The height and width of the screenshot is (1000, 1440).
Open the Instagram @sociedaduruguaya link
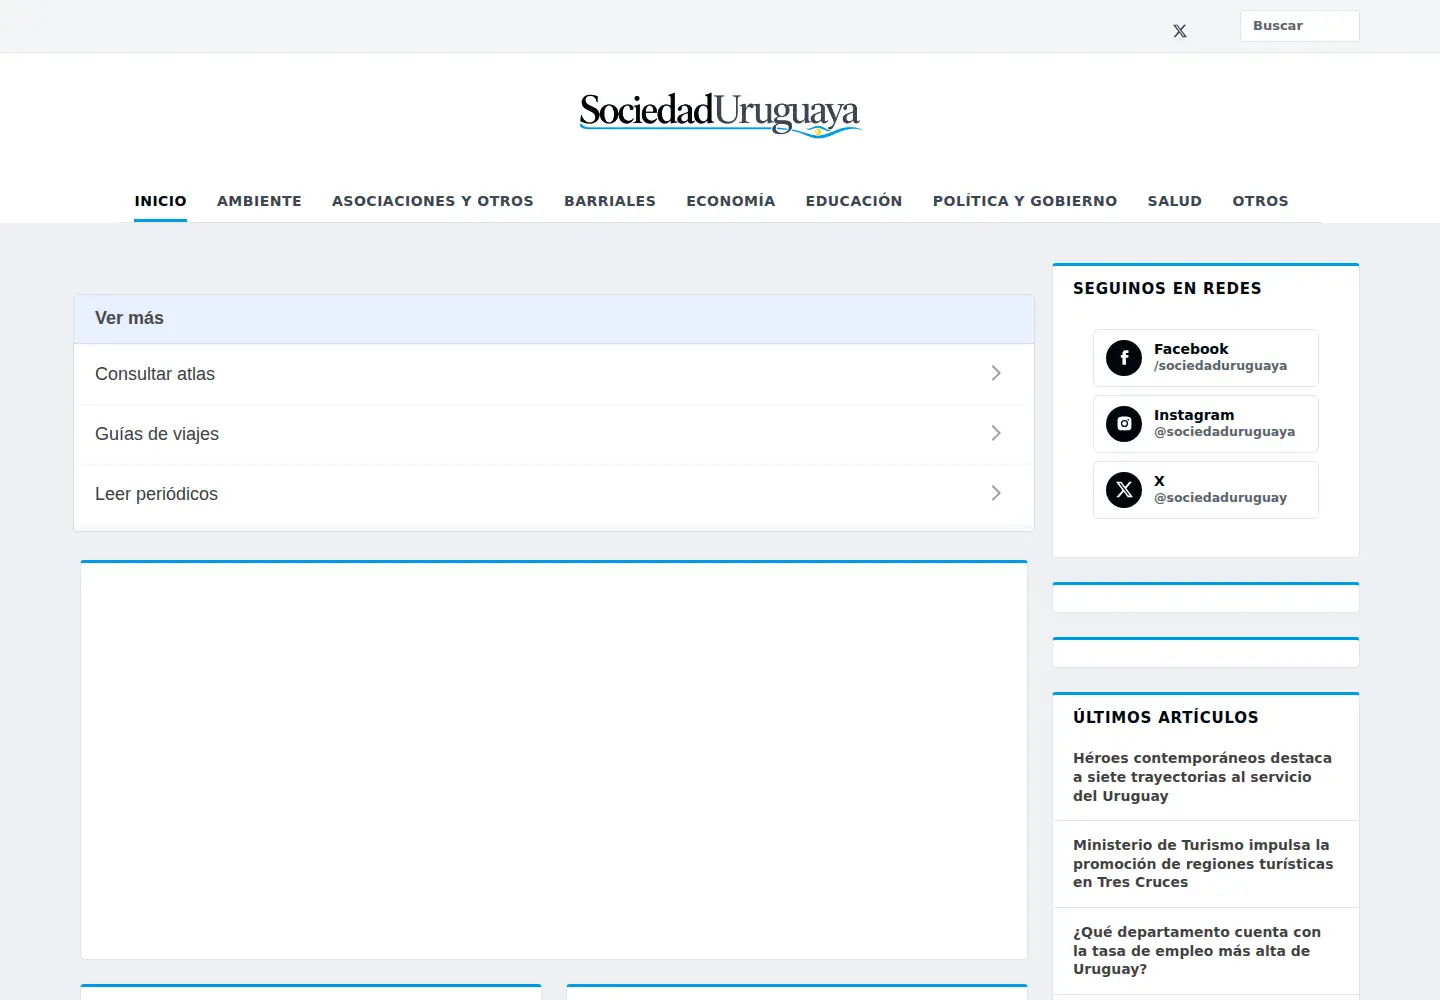[1206, 424]
